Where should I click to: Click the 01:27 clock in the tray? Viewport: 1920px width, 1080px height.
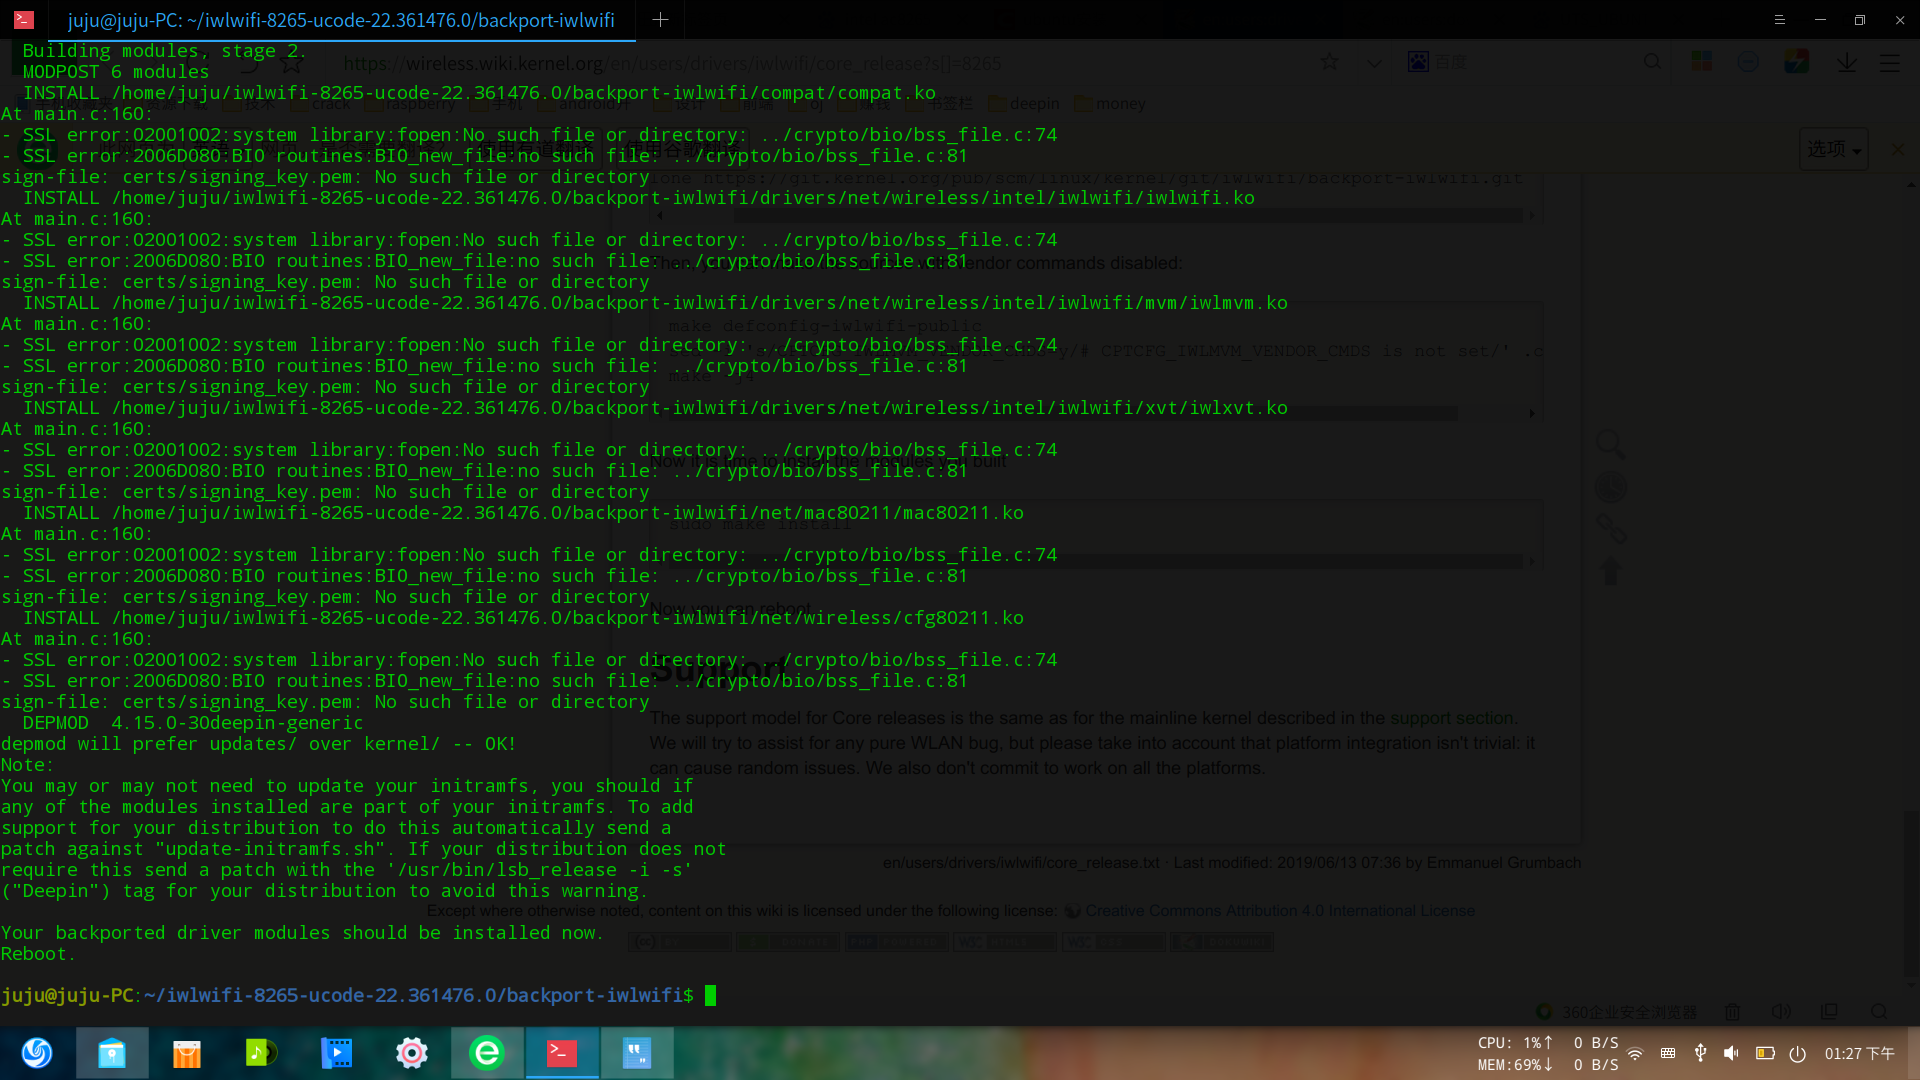click(x=1858, y=1053)
